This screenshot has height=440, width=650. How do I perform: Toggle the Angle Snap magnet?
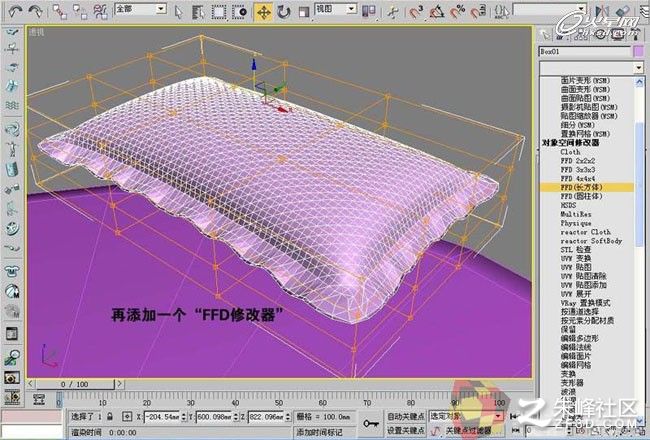coord(437,12)
